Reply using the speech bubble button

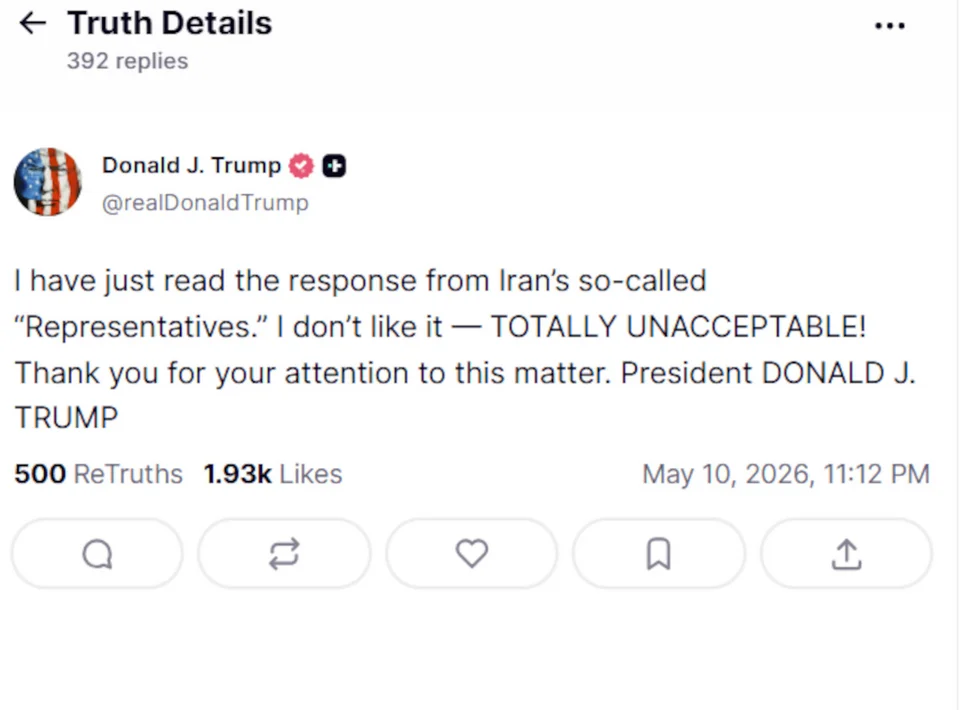coord(97,554)
